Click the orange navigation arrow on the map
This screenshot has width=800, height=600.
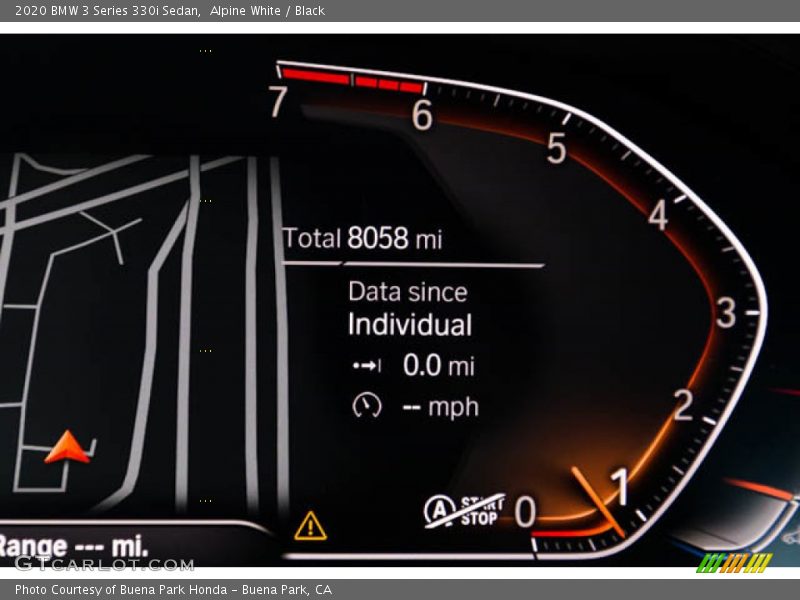tap(67, 447)
